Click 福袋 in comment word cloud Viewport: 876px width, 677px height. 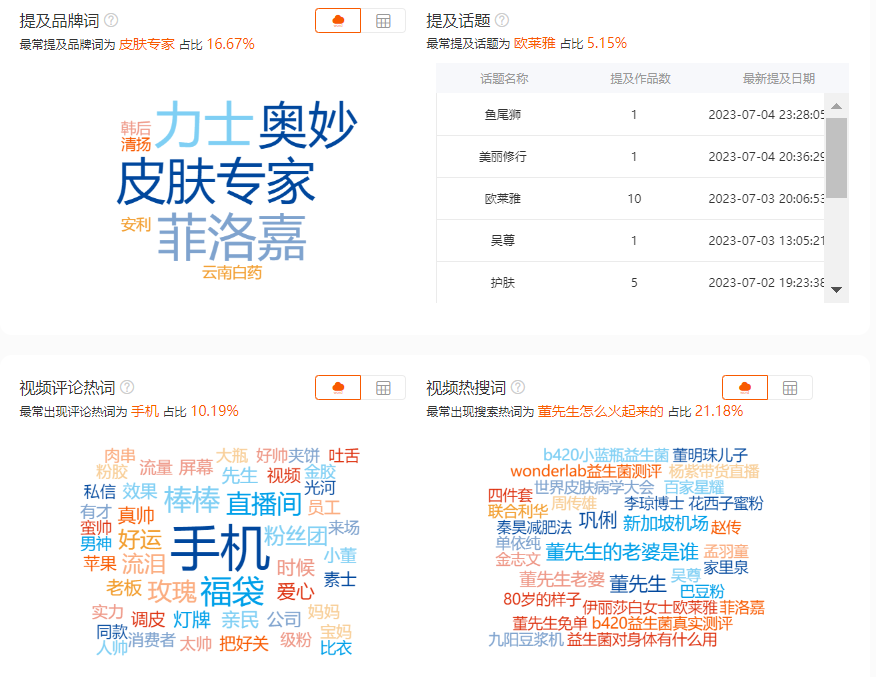click(232, 591)
